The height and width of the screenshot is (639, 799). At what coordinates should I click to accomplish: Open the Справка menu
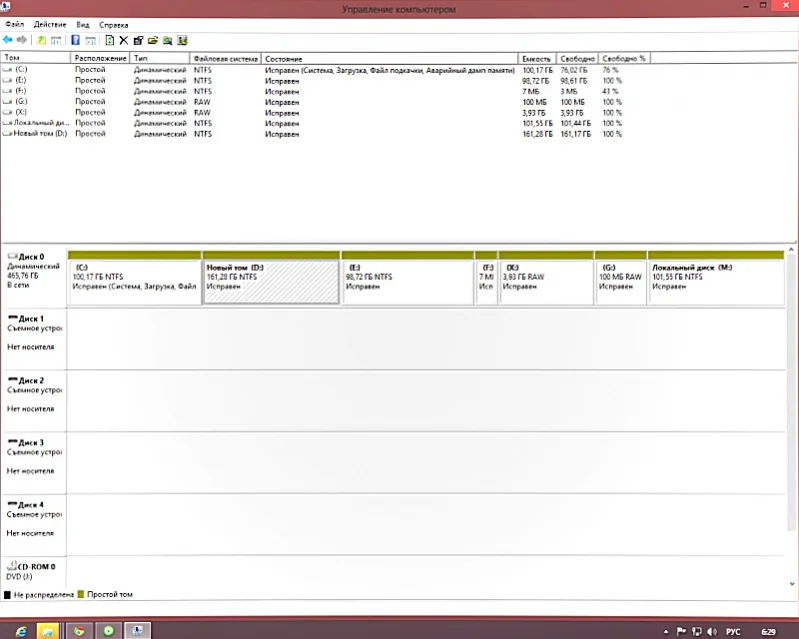click(x=114, y=24)
